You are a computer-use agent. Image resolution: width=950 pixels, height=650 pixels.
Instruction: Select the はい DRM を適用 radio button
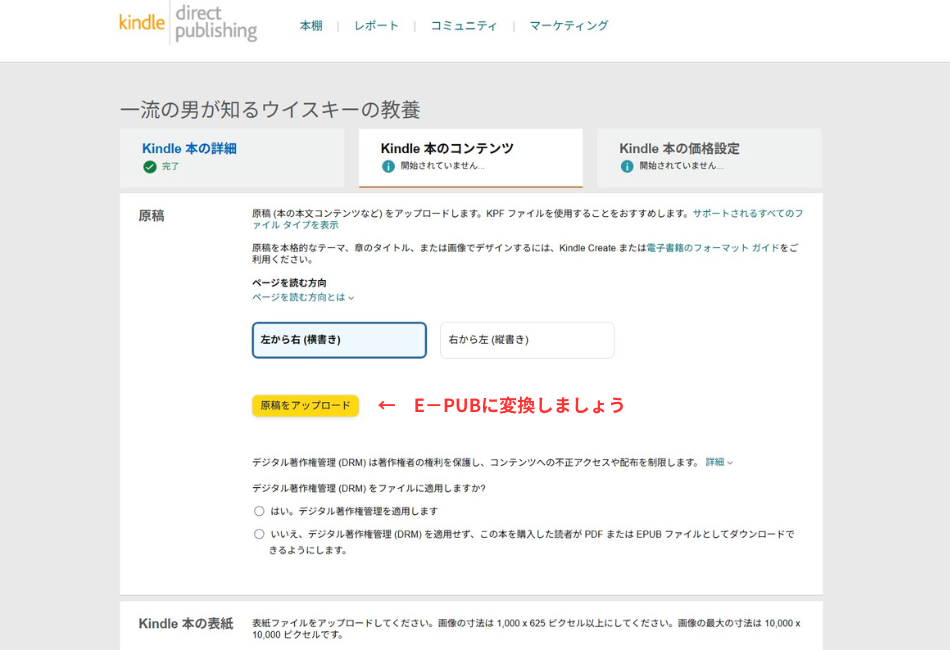click(x=257, y=511)
